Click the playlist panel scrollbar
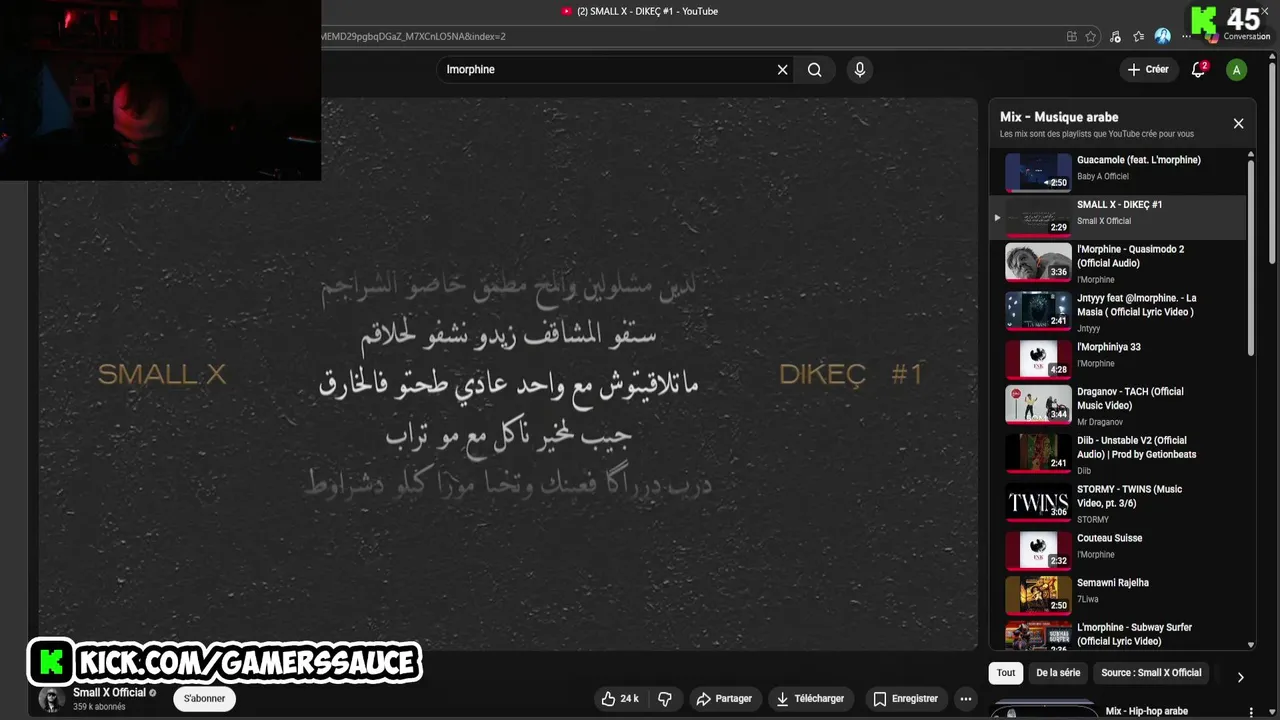 pyautogui.click(x=1250, y=258)
